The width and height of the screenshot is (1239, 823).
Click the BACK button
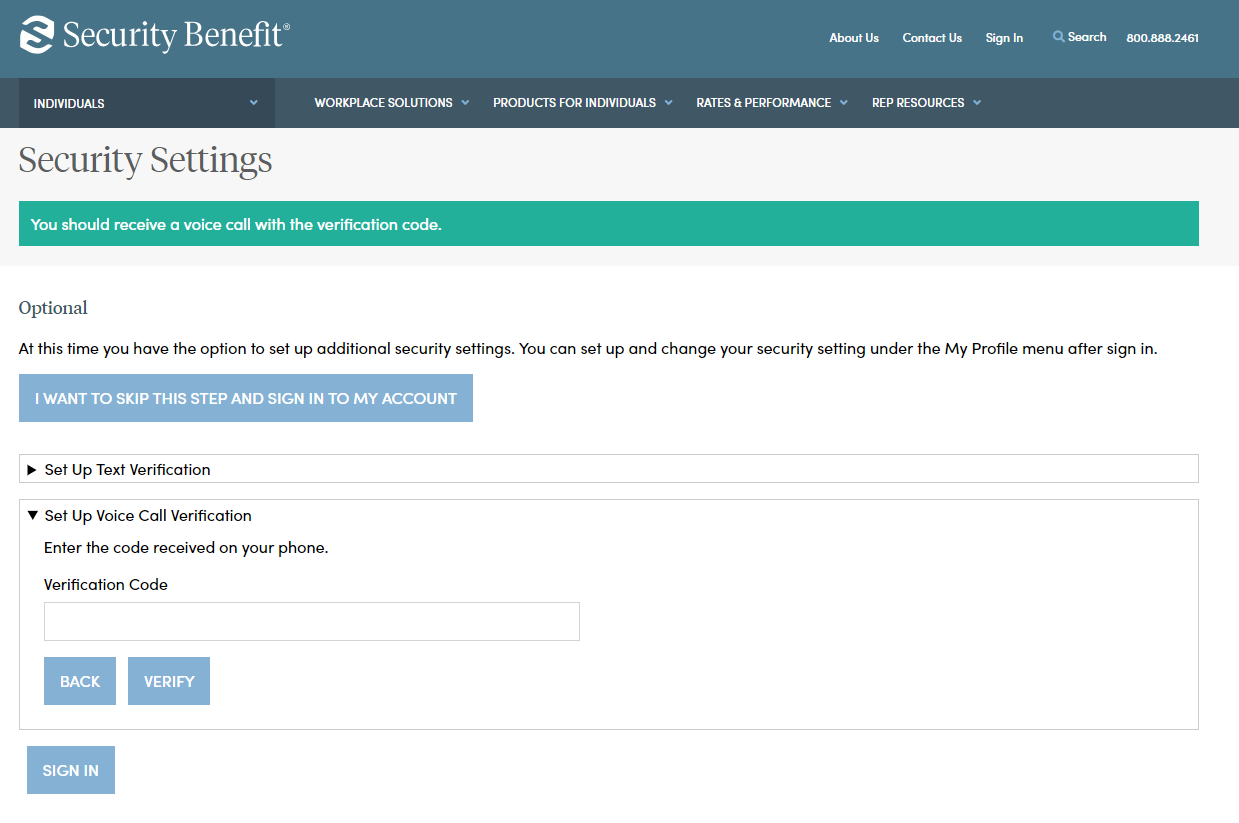[80, 681]
